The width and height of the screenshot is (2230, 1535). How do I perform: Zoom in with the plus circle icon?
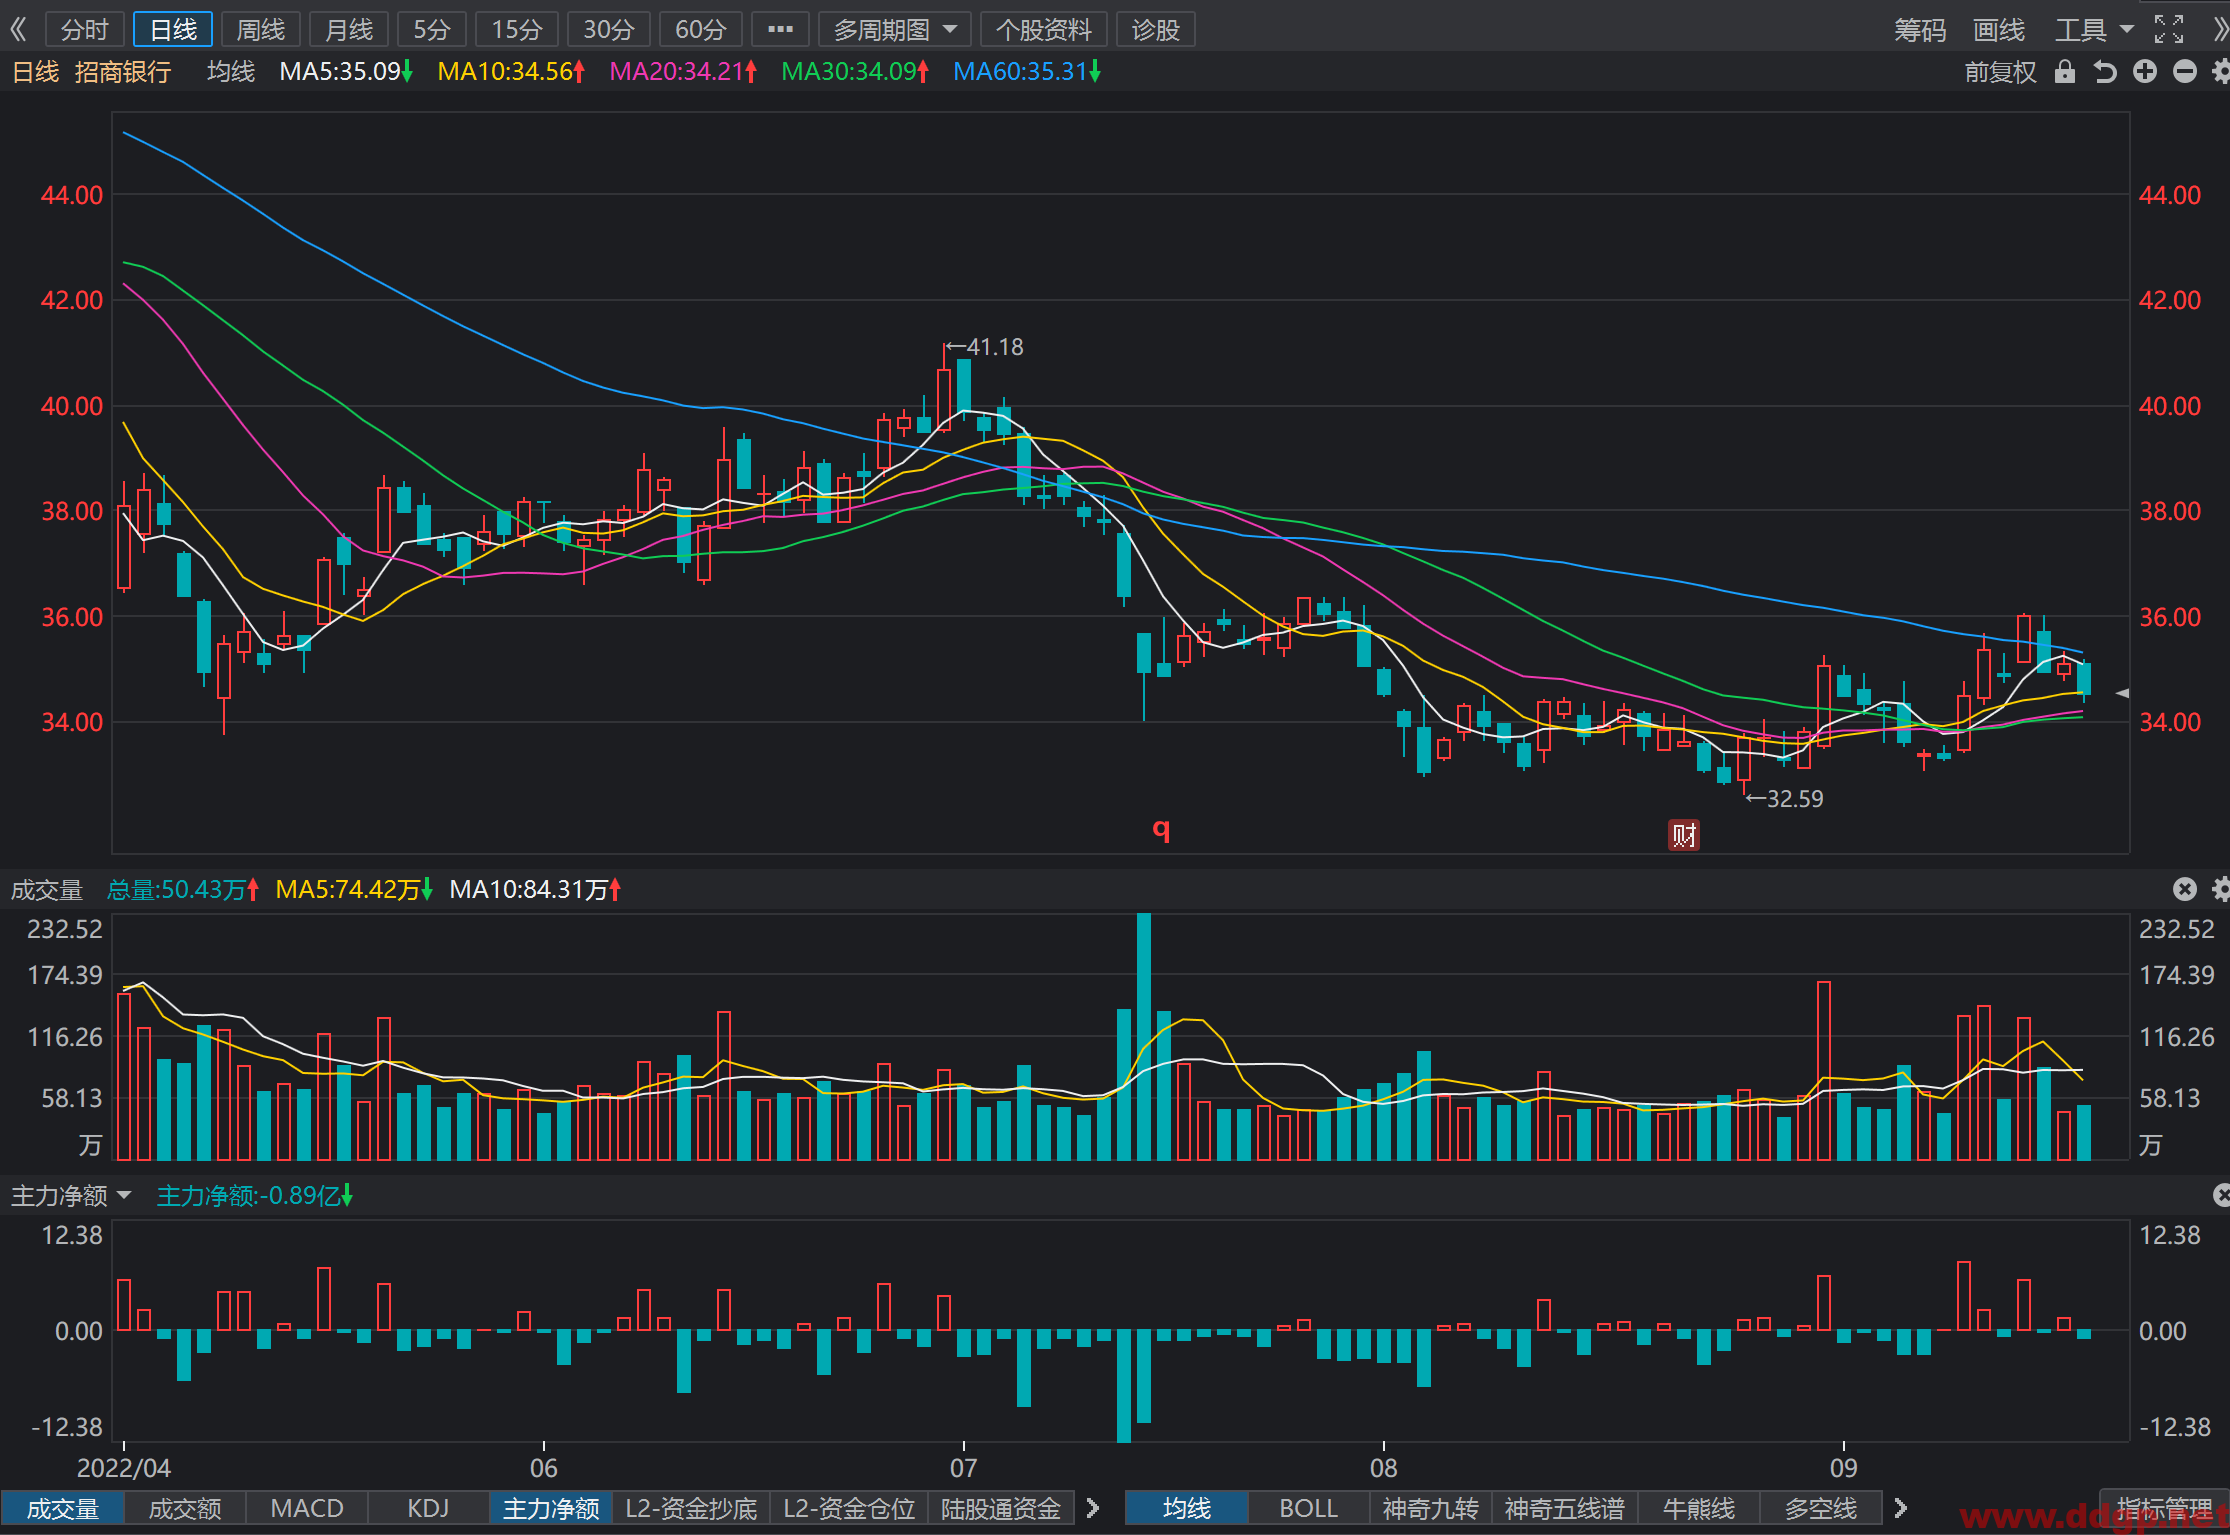coord(2145,72)
